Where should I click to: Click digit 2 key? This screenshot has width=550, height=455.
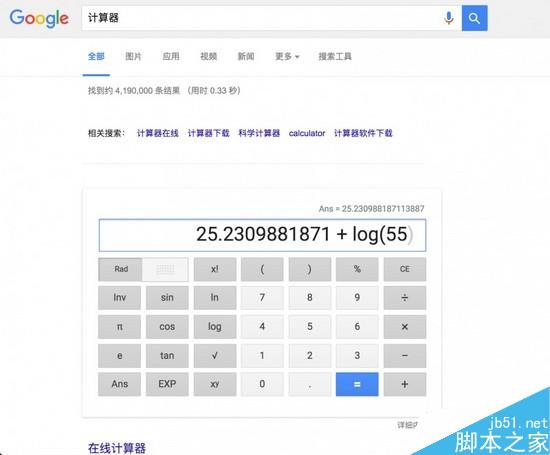point(310,356)
